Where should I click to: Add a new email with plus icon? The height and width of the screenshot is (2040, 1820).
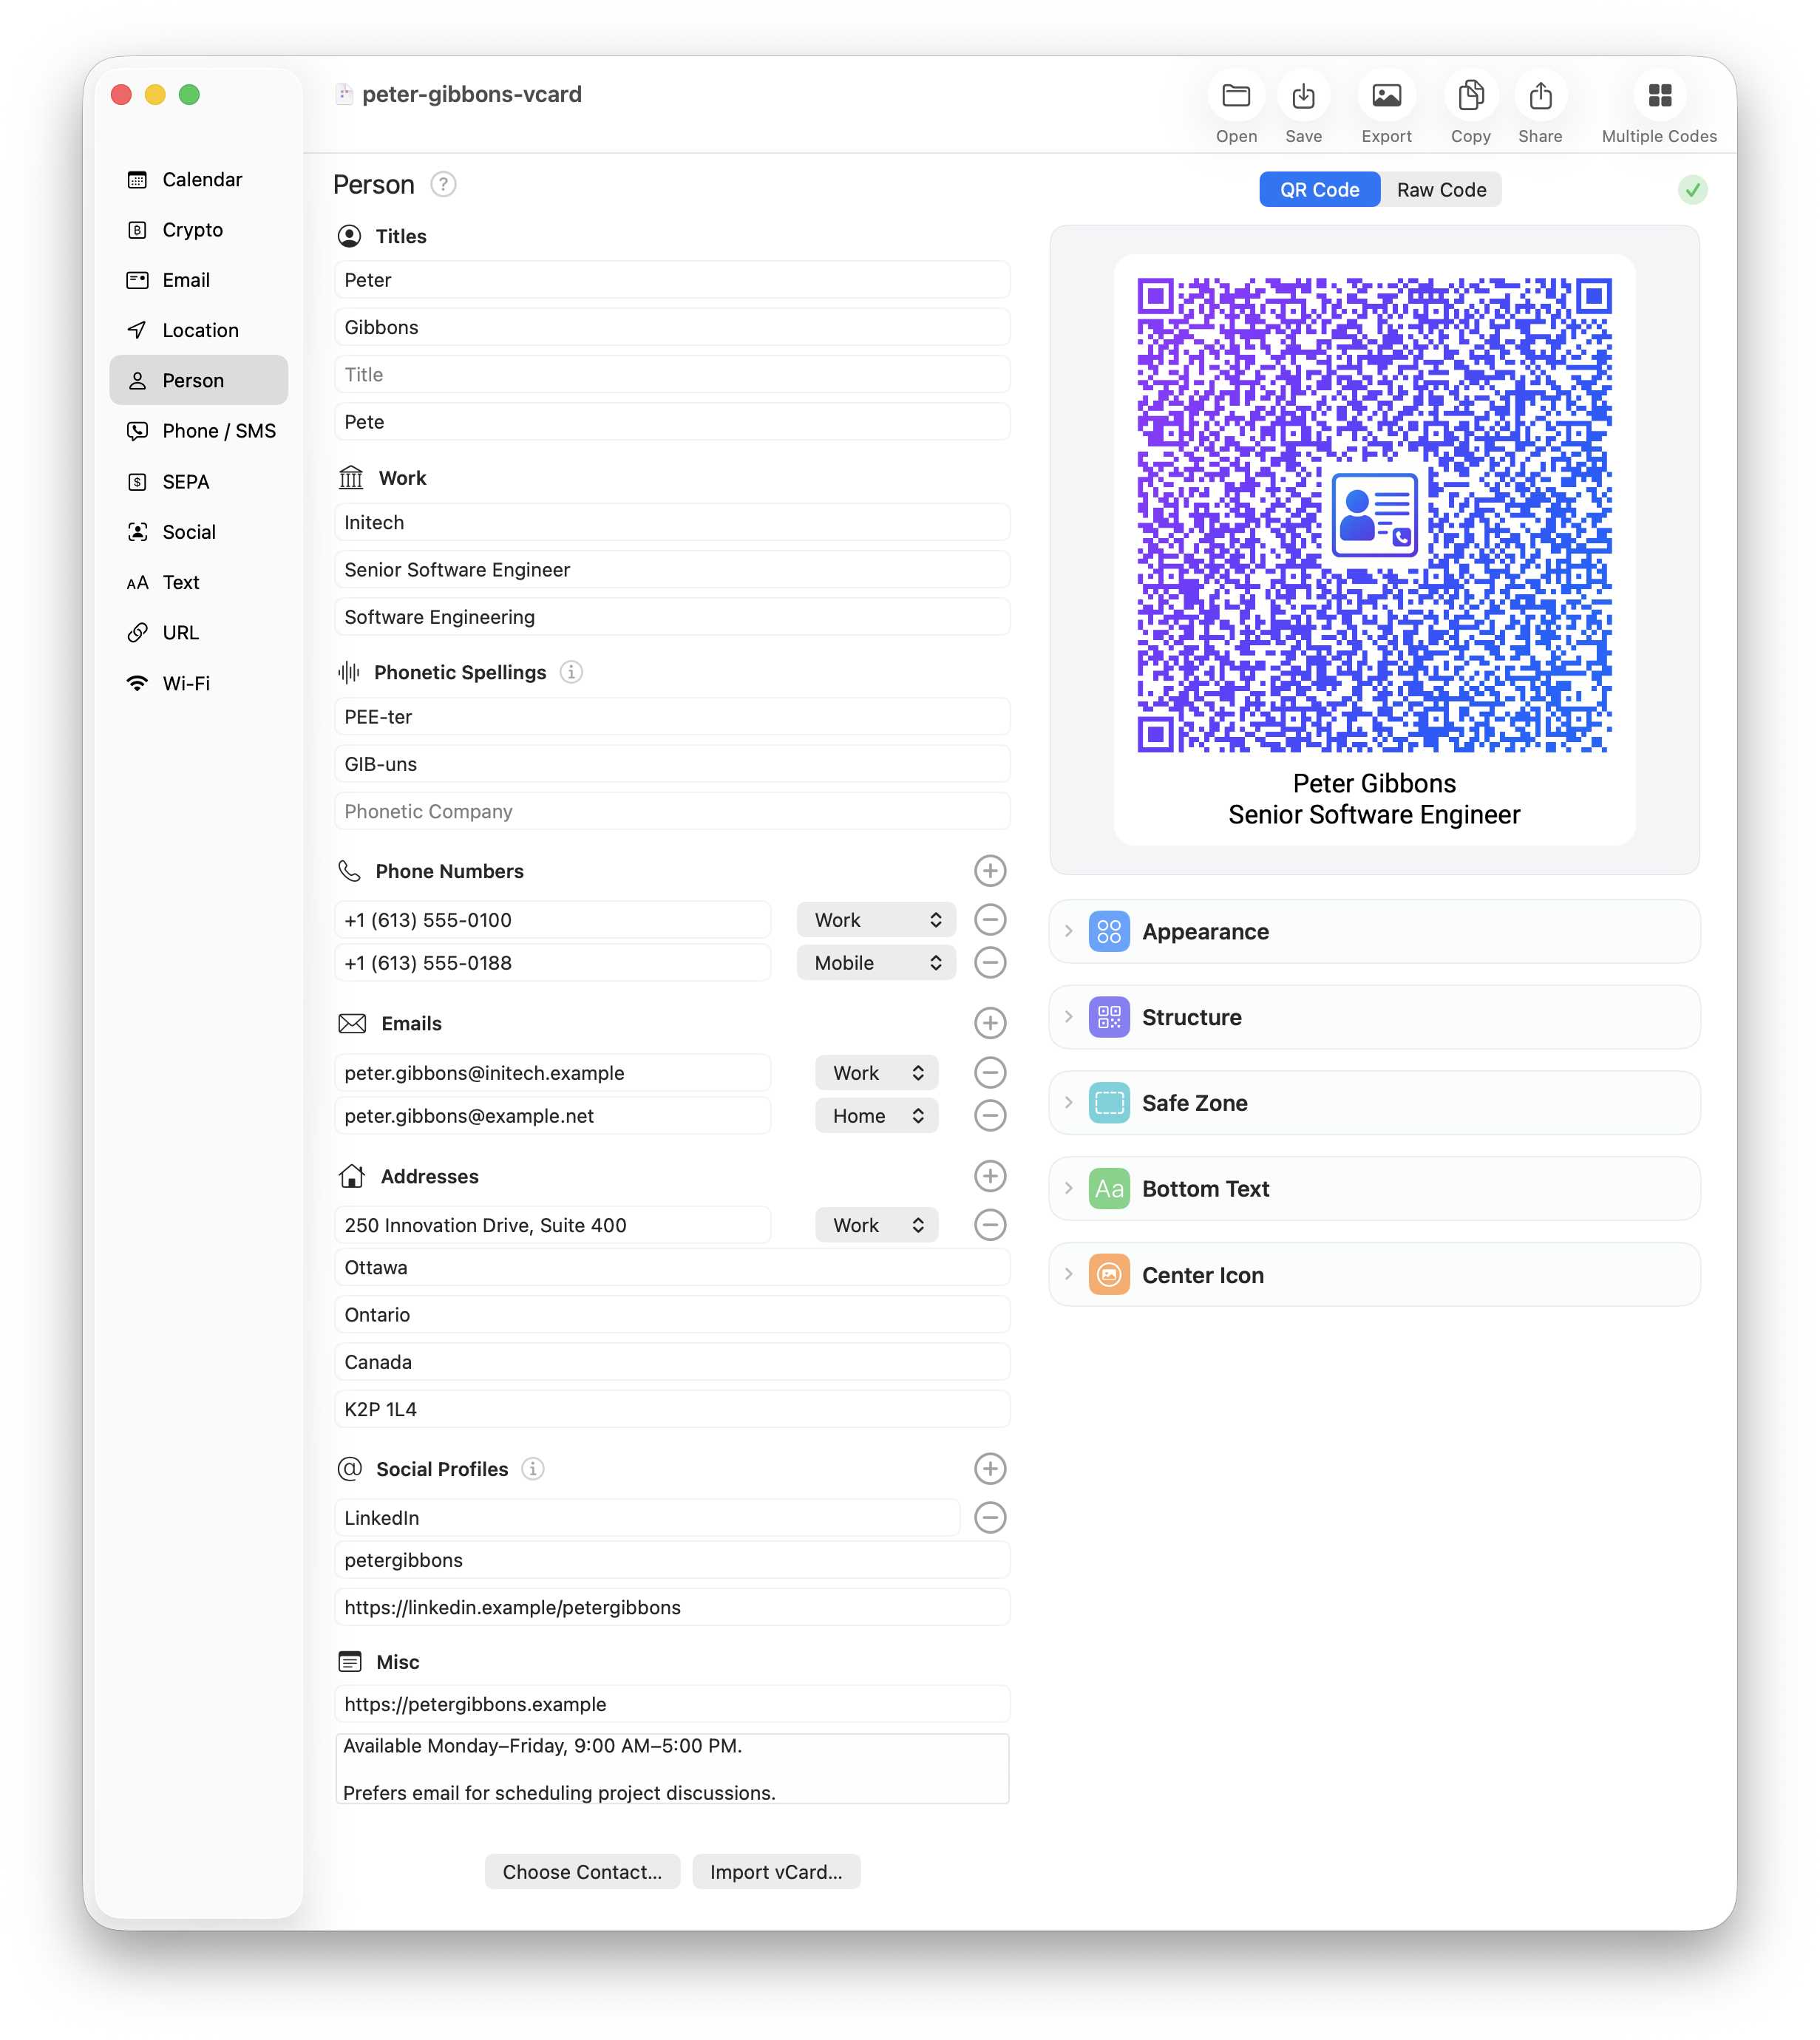990,1023
